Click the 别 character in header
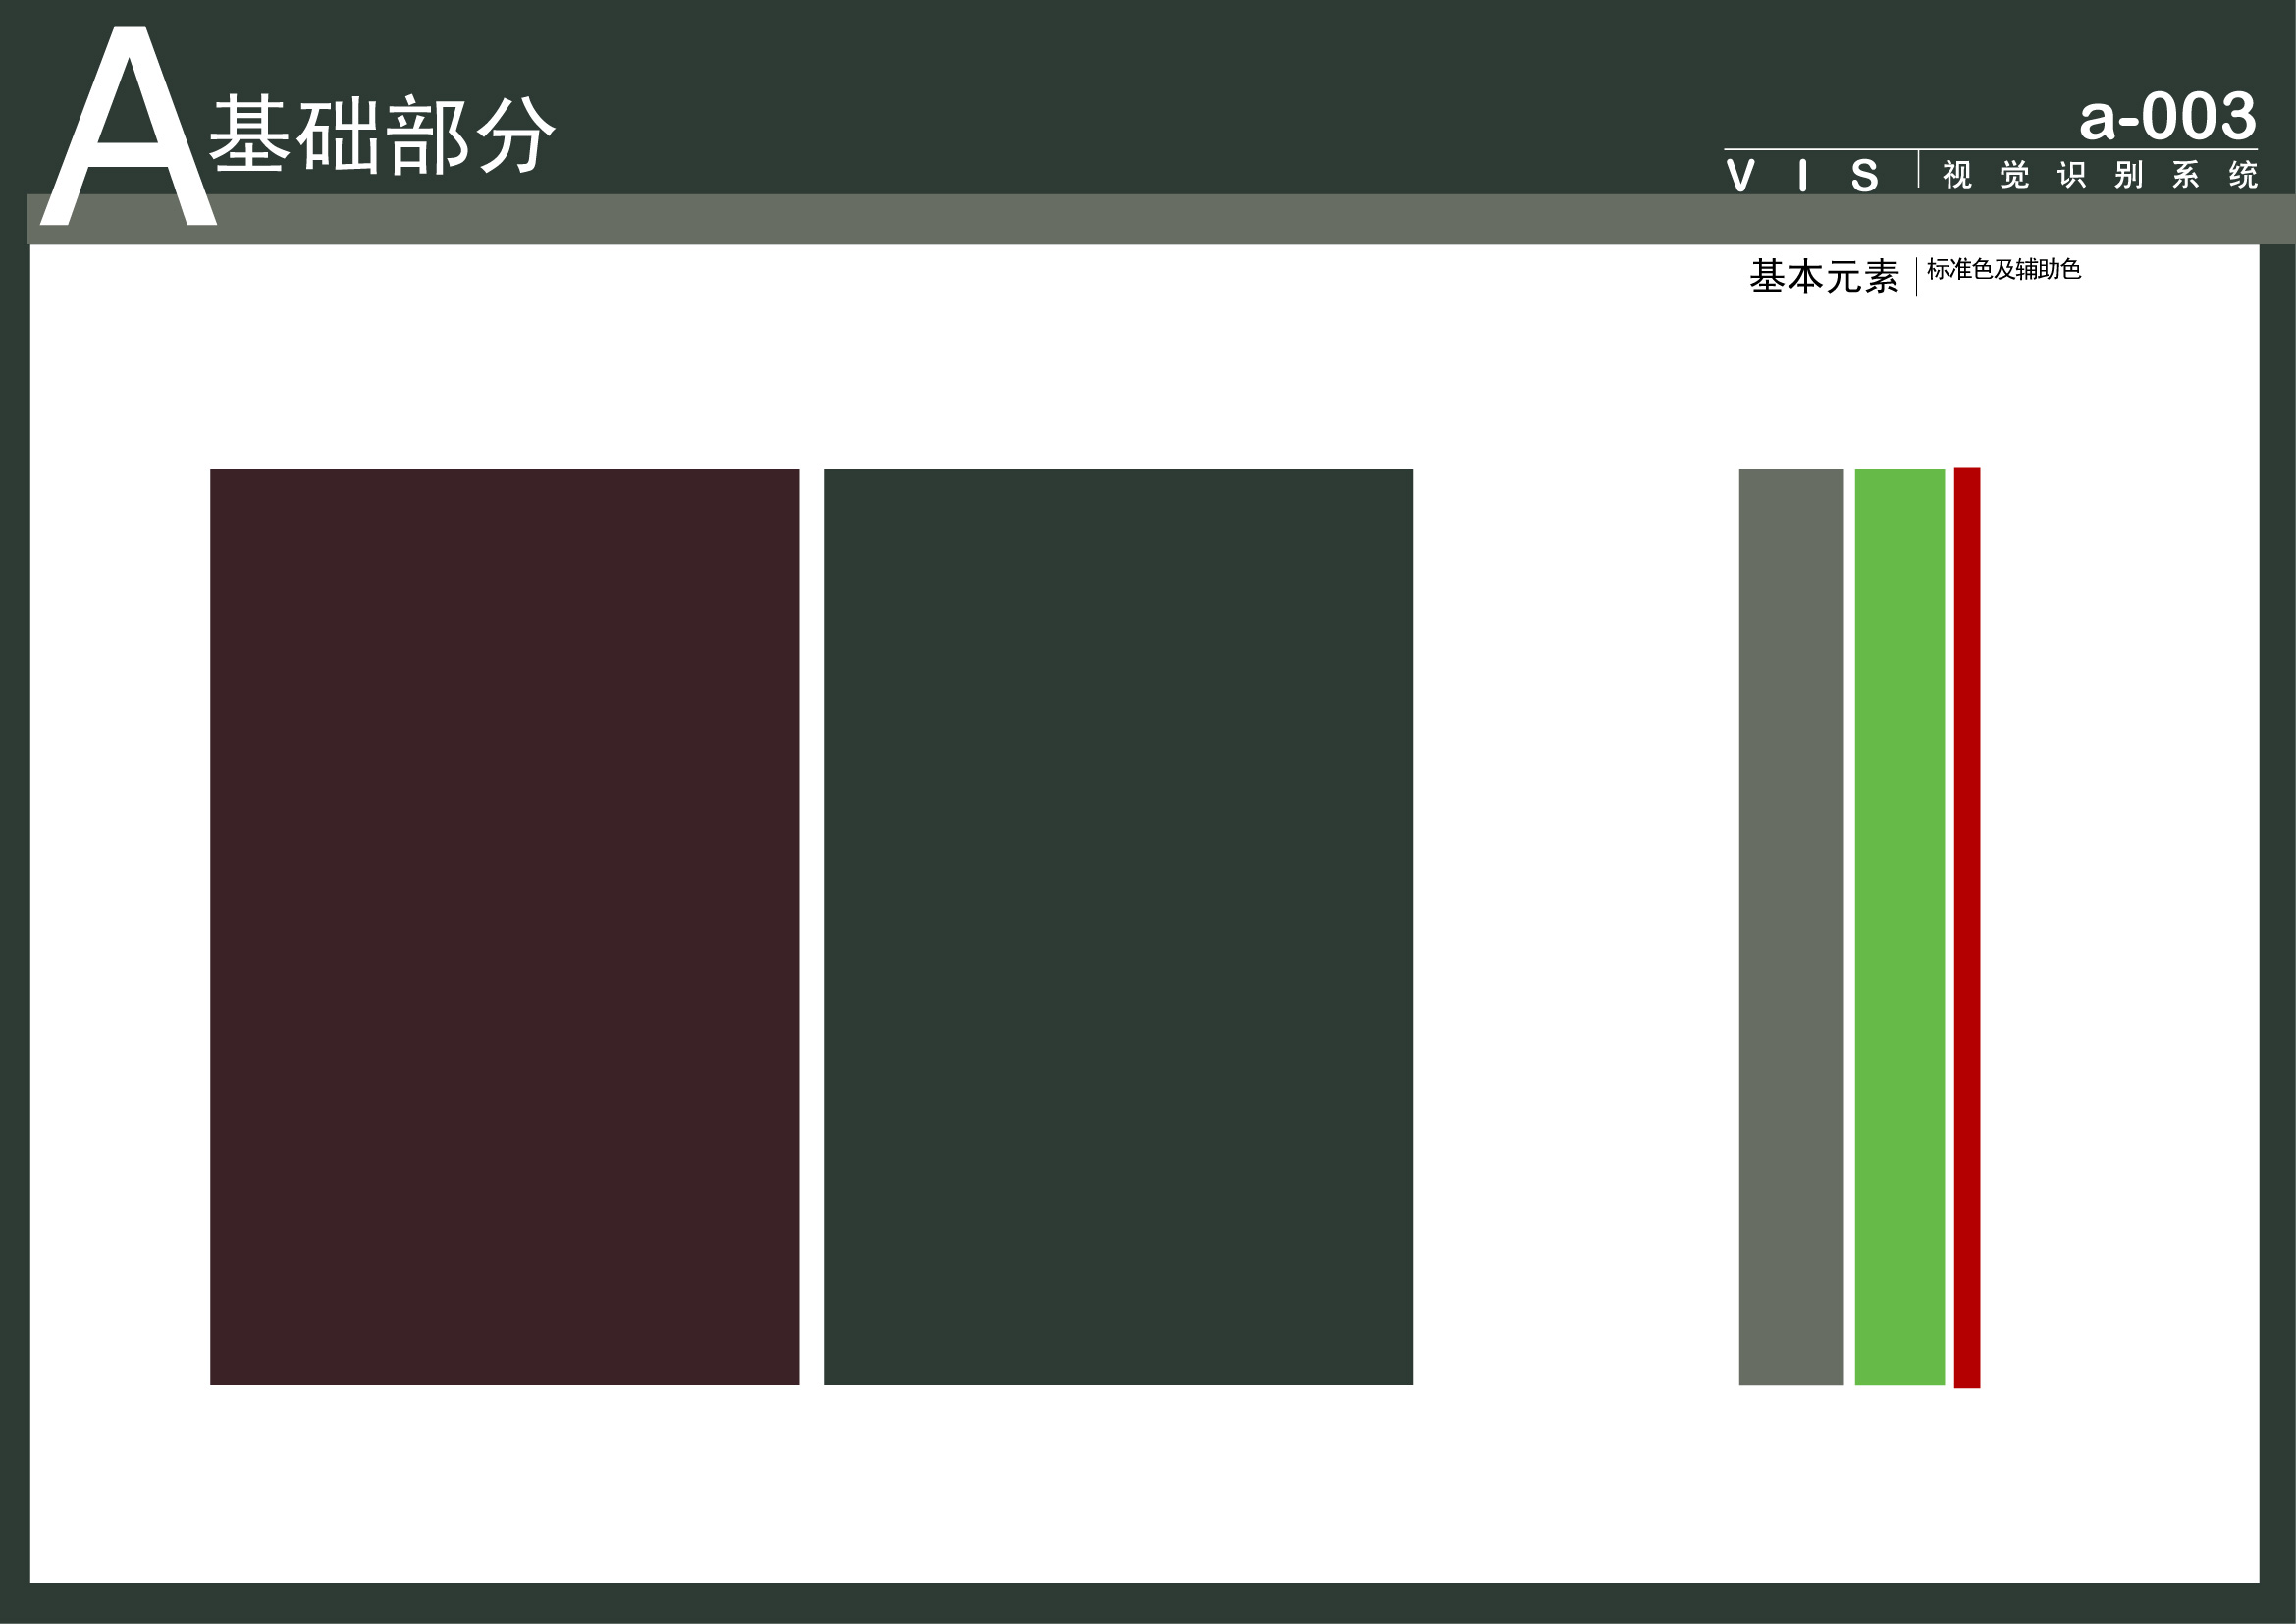This screenshot has width=2296, height=1624. point(2128,175)
